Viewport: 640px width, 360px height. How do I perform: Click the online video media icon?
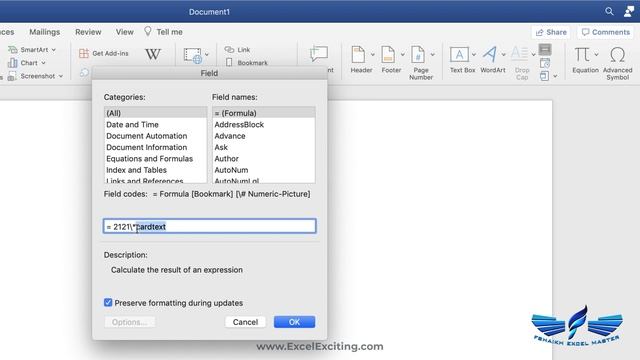(x=193, y=56)
